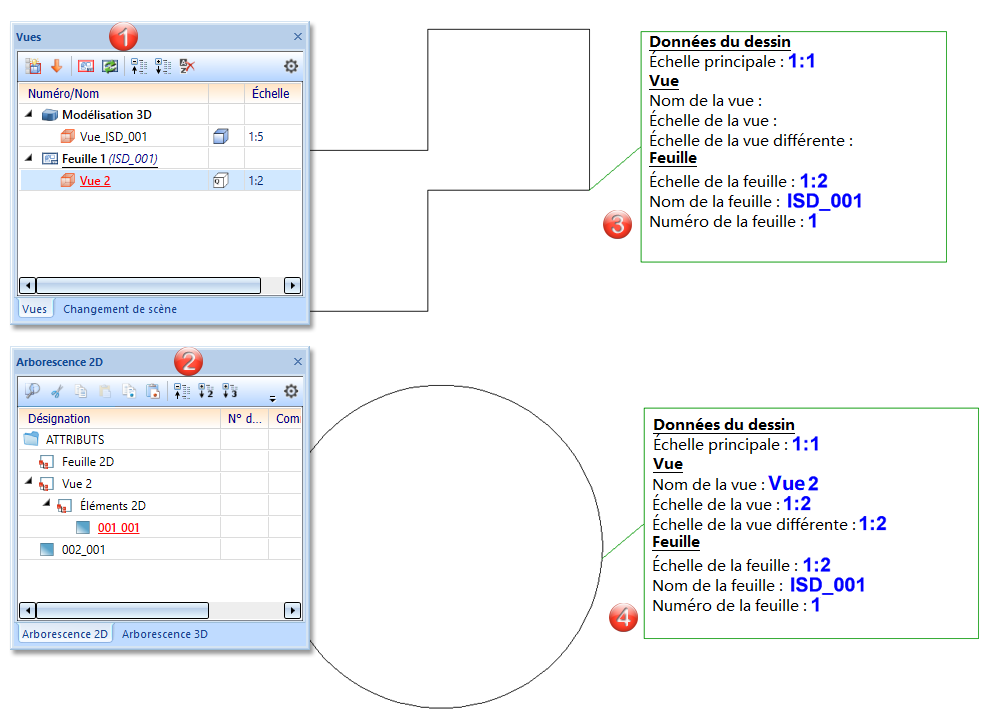Click Vues panel scrollbar left arrow
1000x726 pixels.
(x=27, y=285)
